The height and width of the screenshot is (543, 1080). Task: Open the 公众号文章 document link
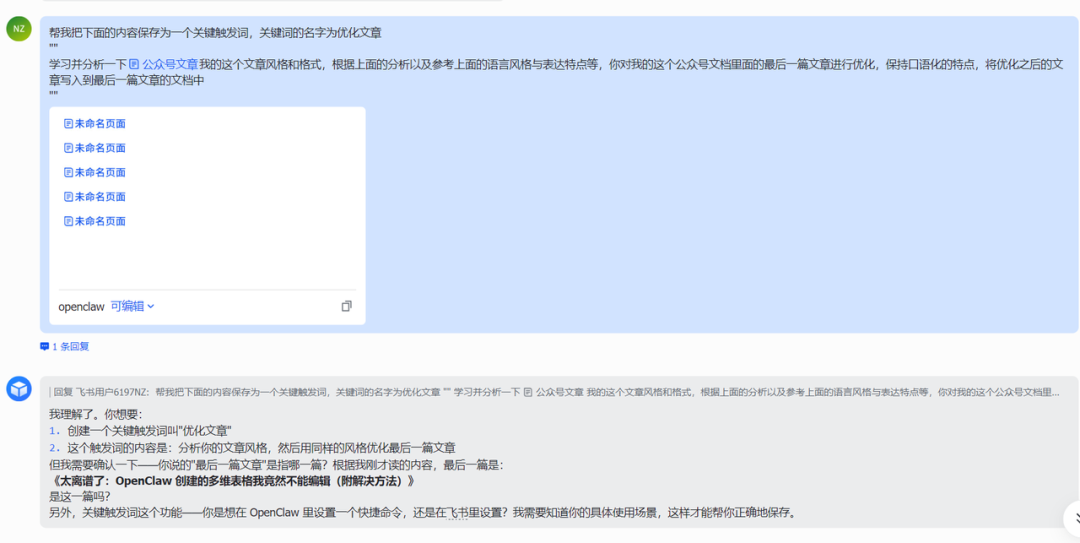click(170, 64)
